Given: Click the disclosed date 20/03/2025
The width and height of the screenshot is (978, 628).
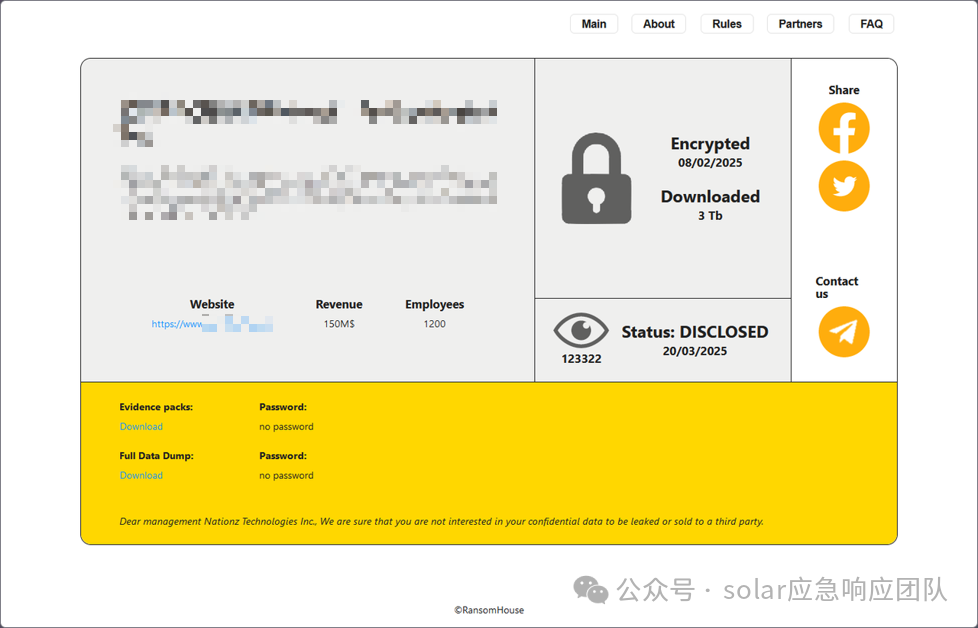Looking at the screenshot, I should click(695, 351).
